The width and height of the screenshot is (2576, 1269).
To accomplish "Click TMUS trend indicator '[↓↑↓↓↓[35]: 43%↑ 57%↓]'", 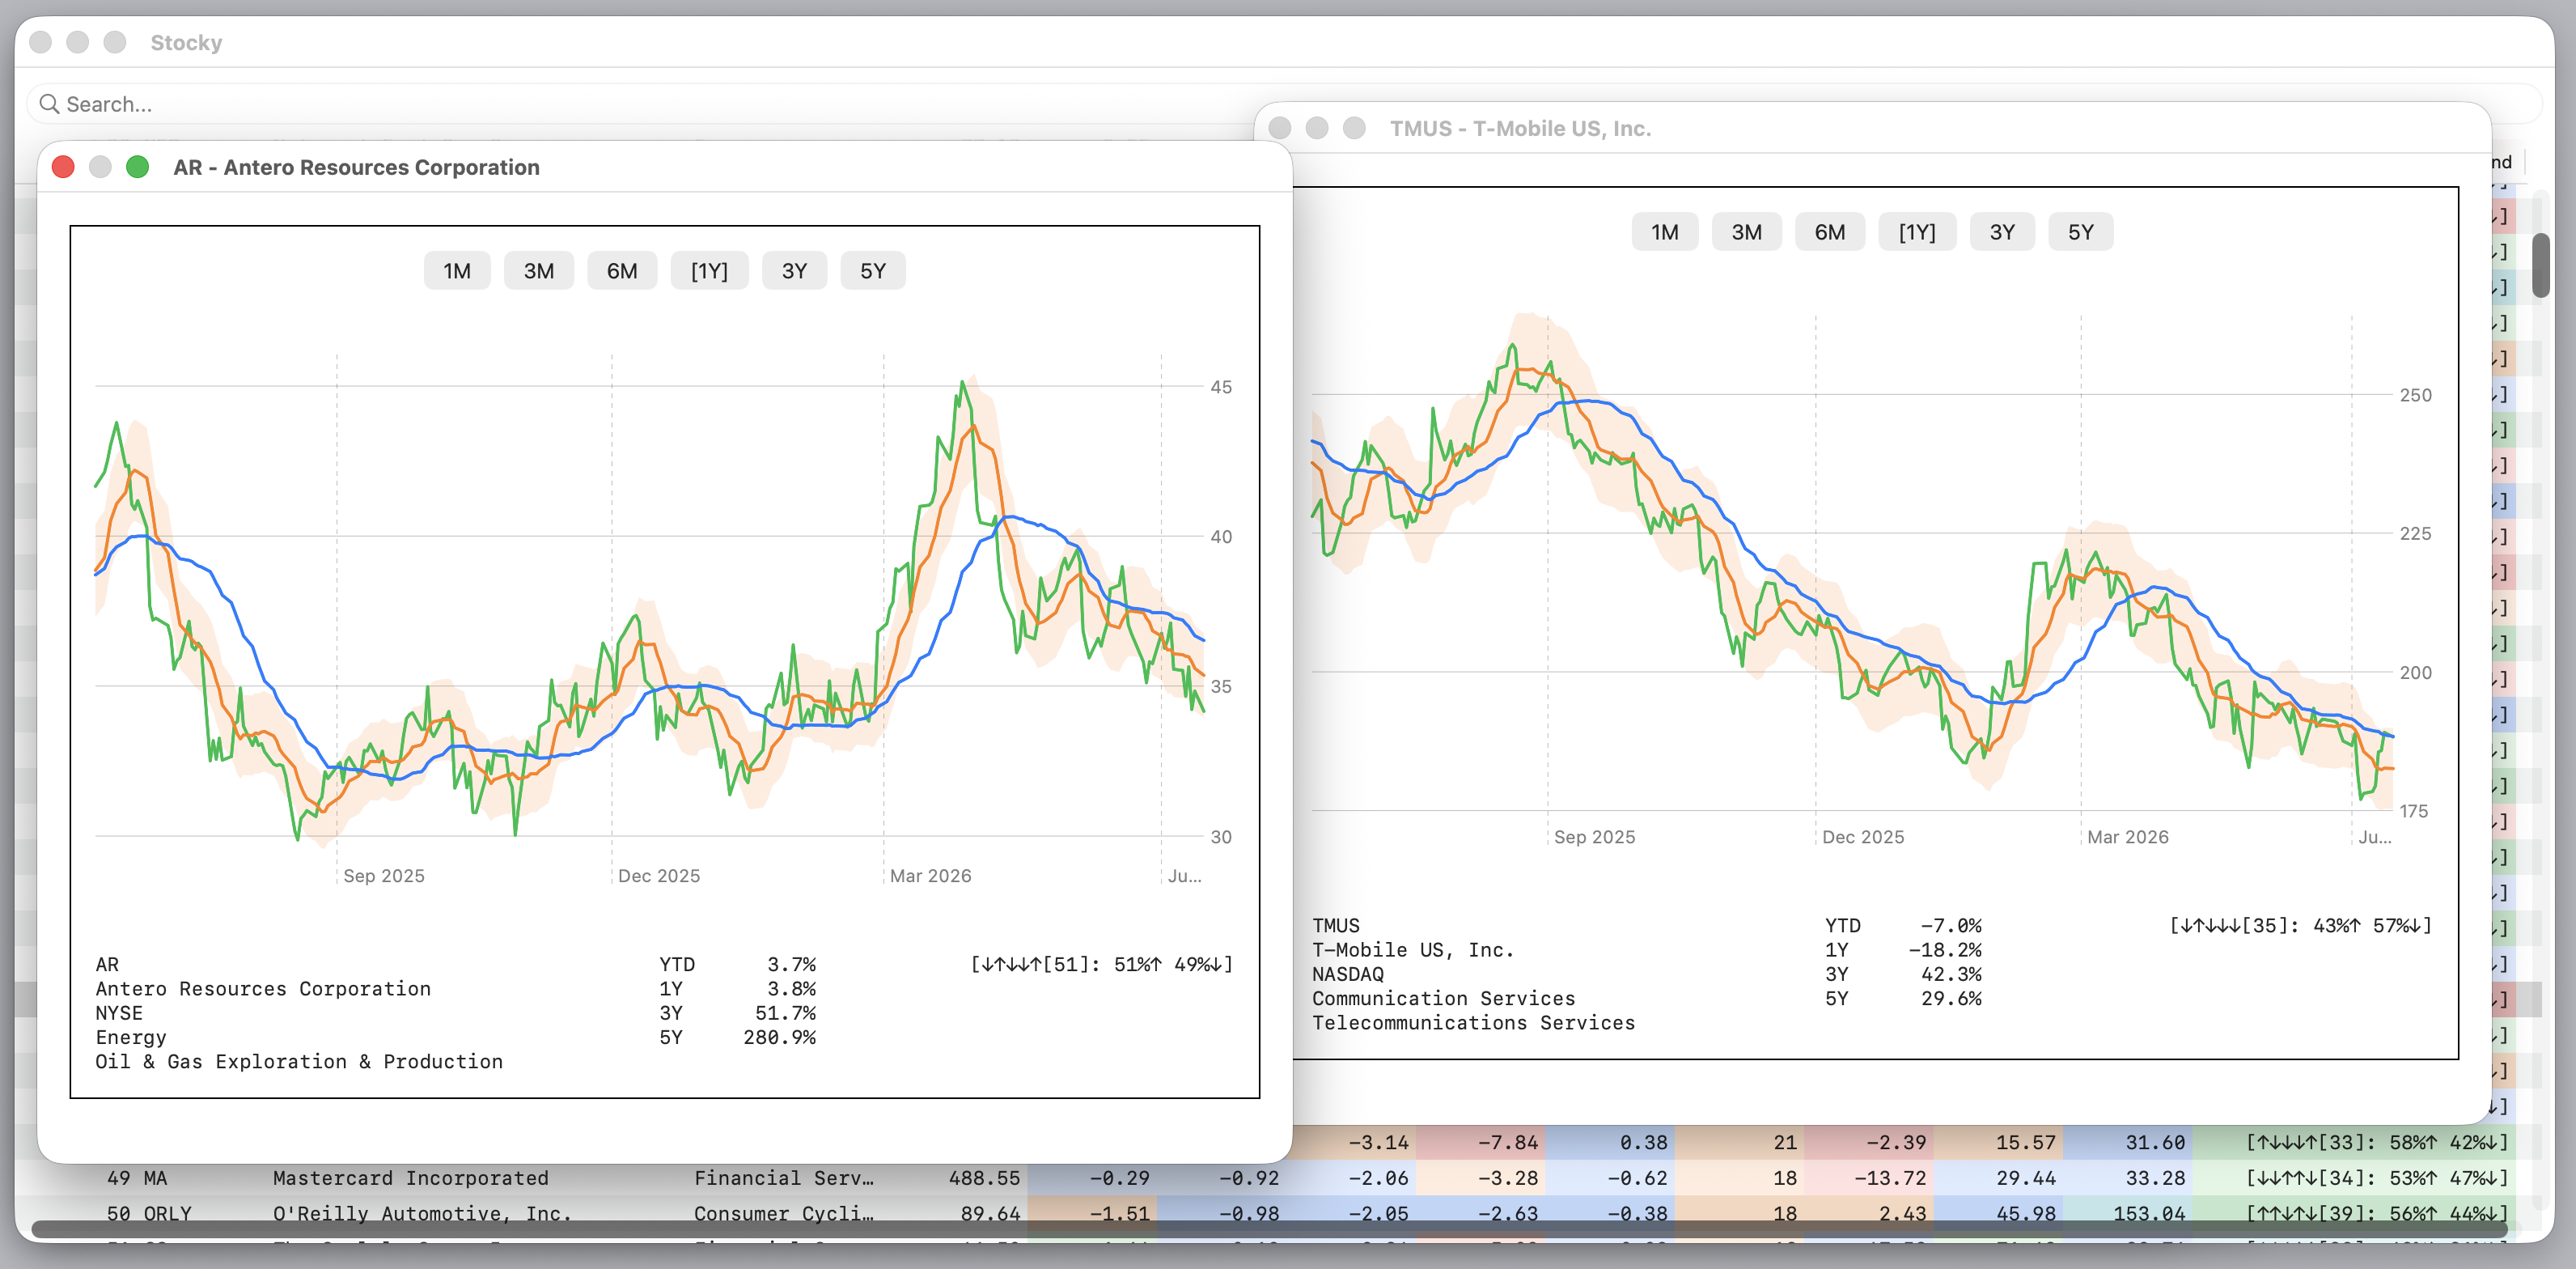I will point(2300,925).
